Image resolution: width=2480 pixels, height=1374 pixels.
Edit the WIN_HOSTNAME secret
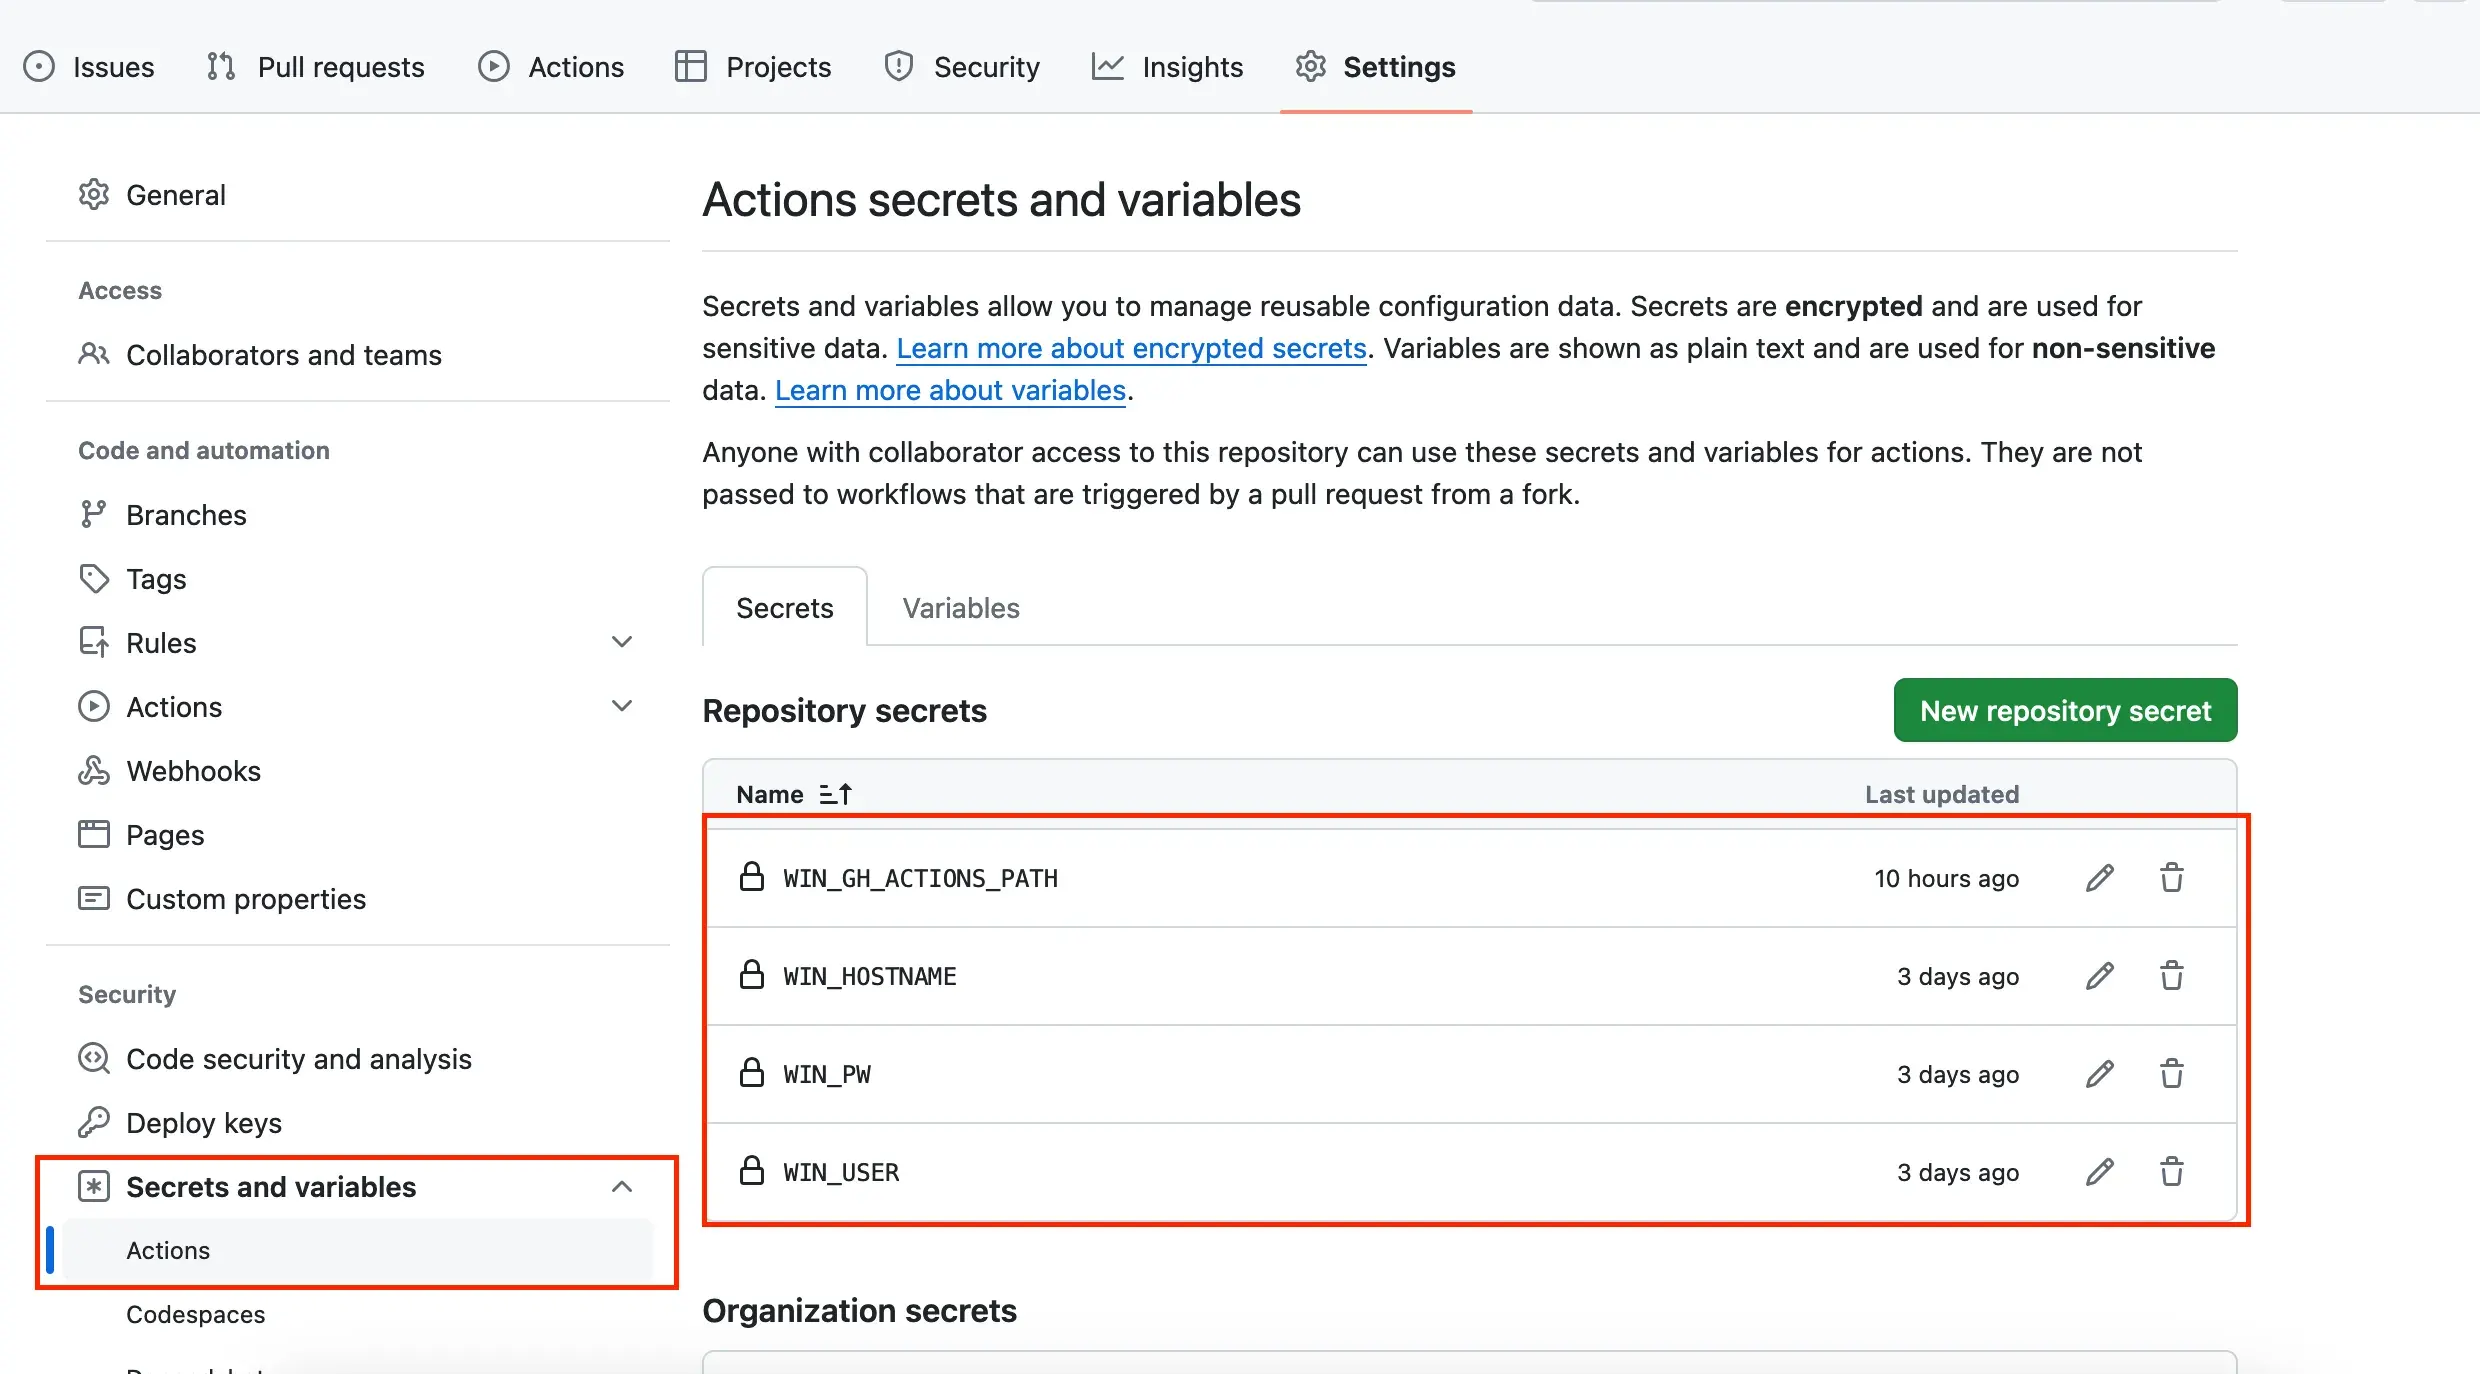pos(2100,976)
